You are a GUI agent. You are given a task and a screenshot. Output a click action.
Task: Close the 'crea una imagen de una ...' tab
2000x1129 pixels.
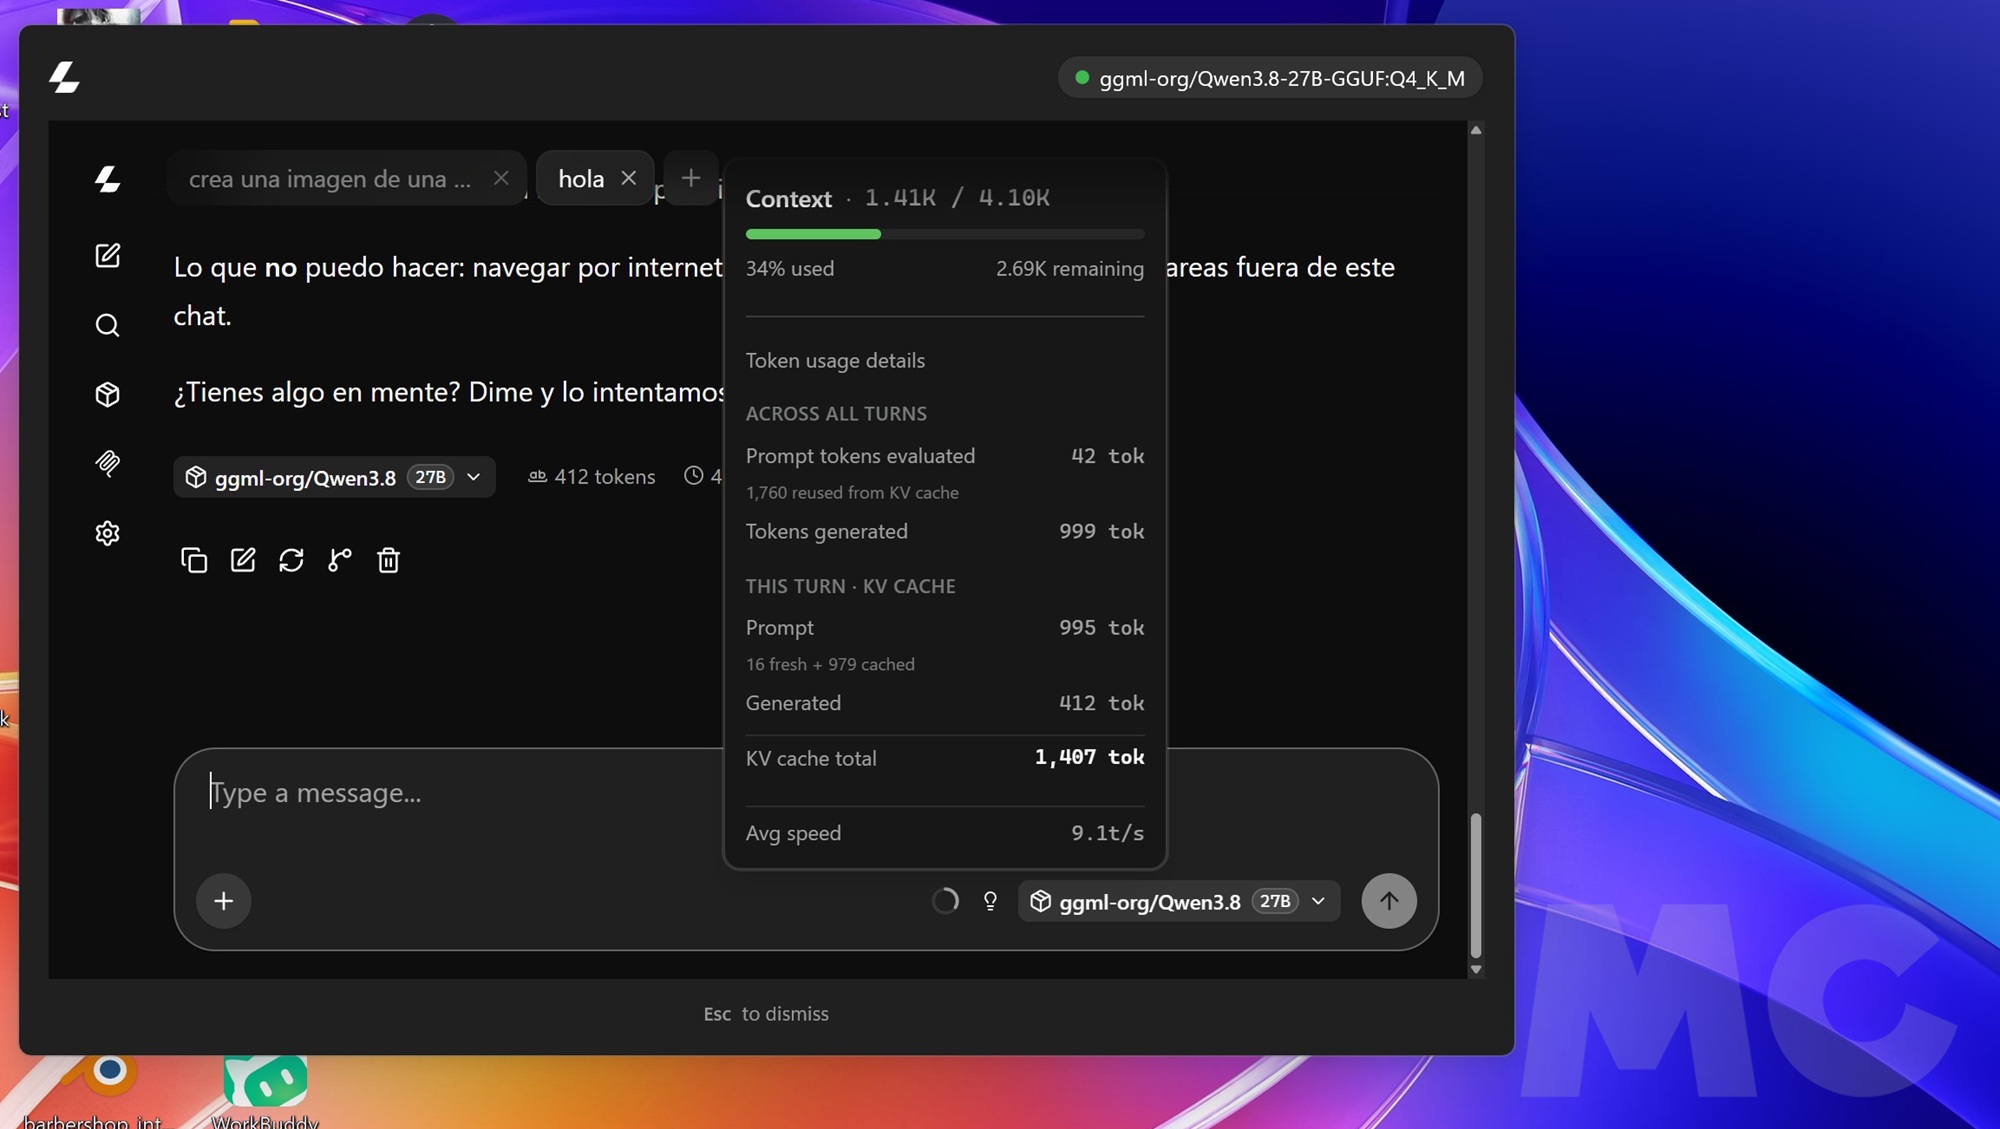(x=501, y=178)
